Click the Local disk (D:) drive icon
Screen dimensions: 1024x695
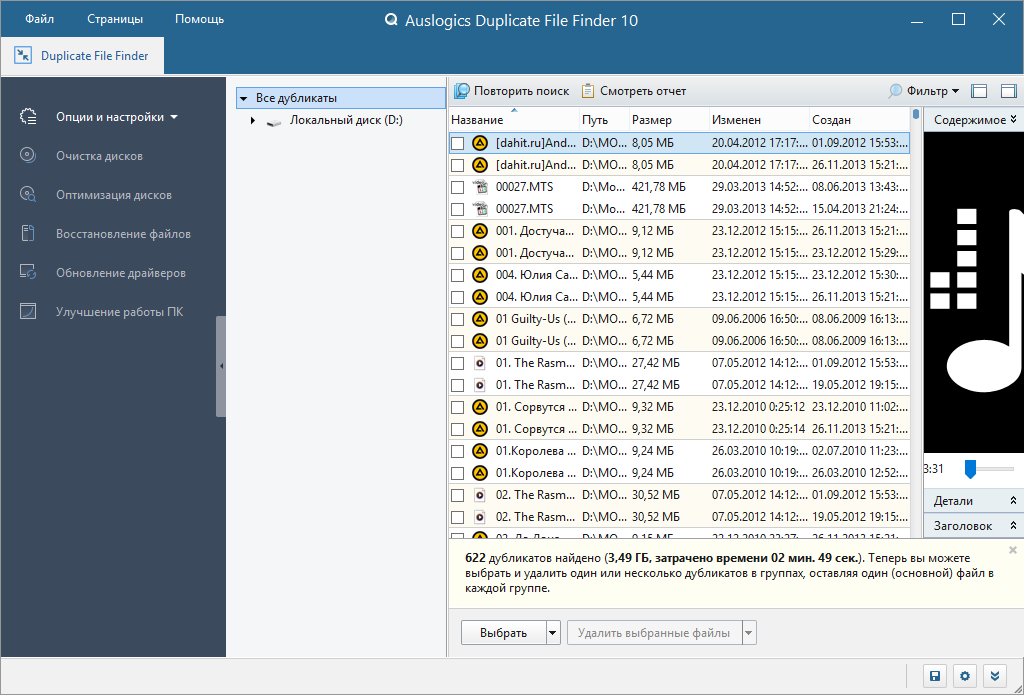(274, 121)
